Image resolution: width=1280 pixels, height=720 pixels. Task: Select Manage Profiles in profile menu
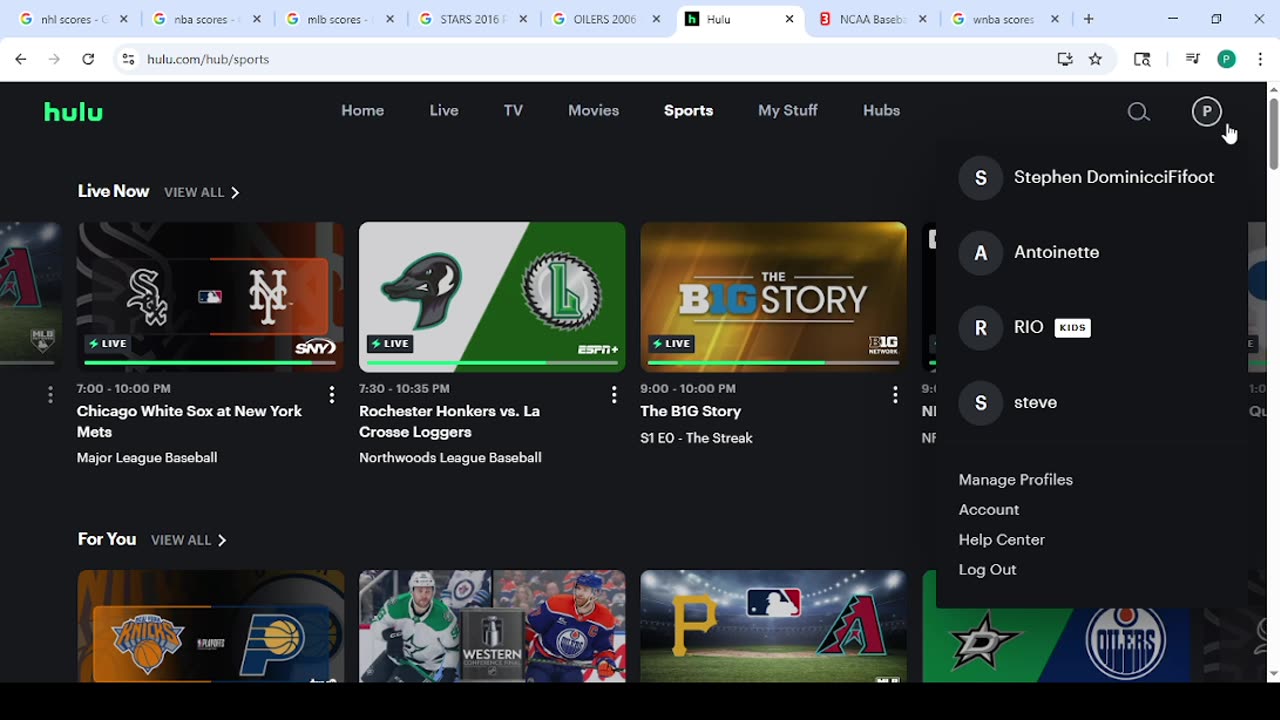1015,480
